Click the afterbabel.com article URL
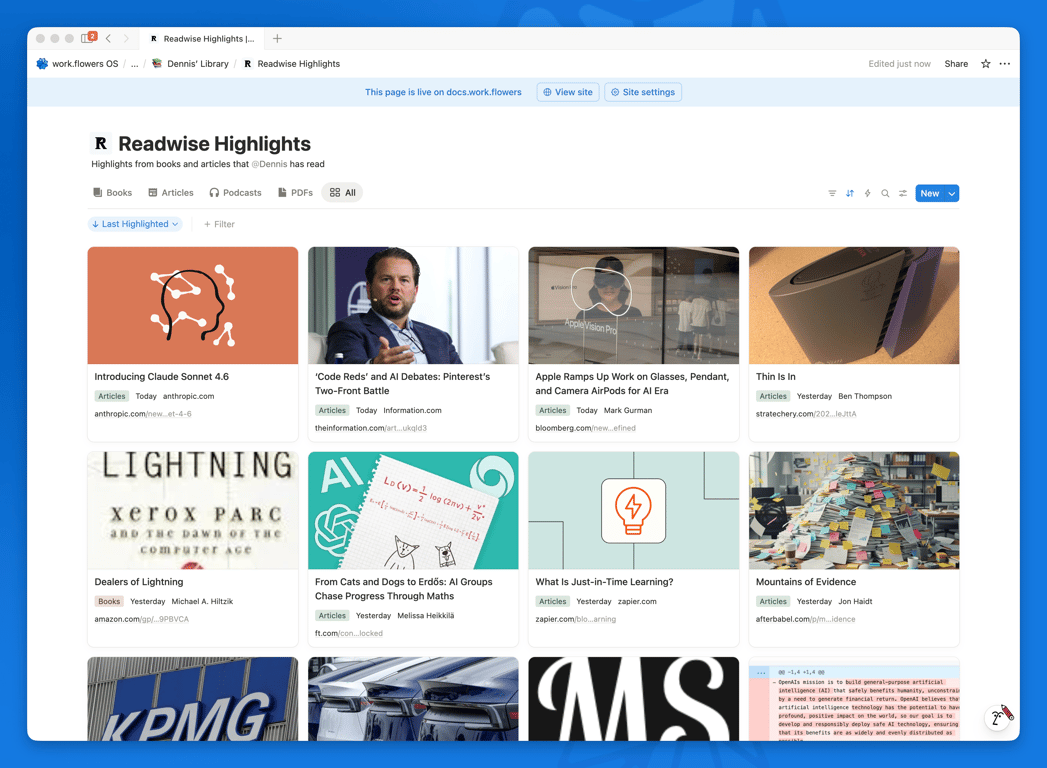1047x768 pixels. (x=805, y=619)
